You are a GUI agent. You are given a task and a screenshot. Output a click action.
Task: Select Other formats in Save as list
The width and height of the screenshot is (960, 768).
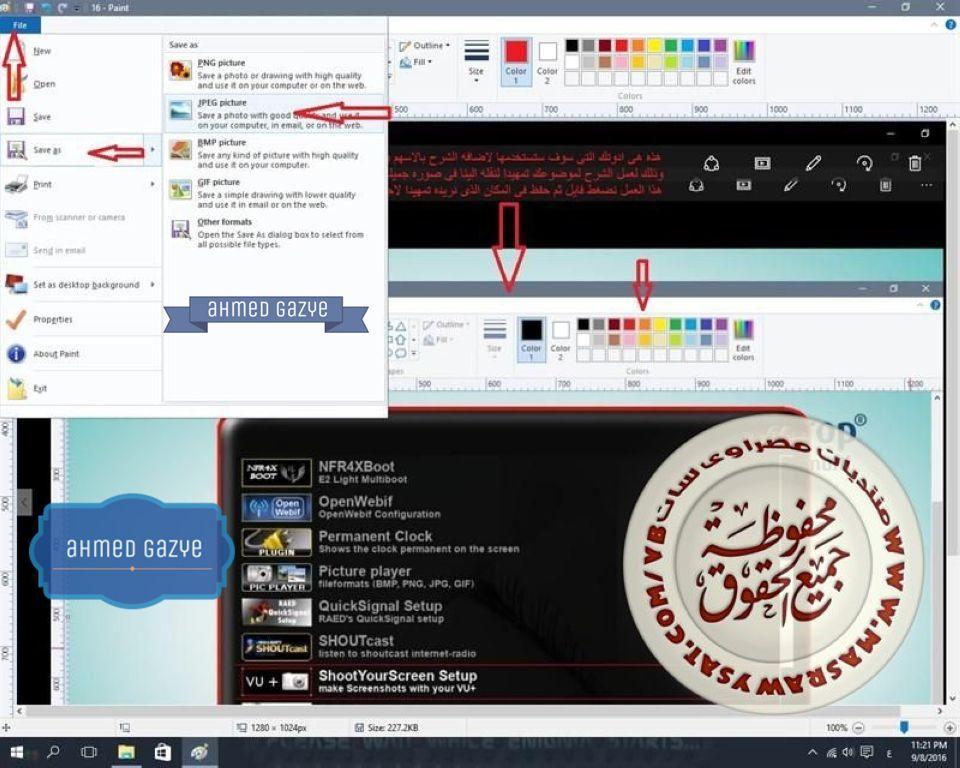275,233
